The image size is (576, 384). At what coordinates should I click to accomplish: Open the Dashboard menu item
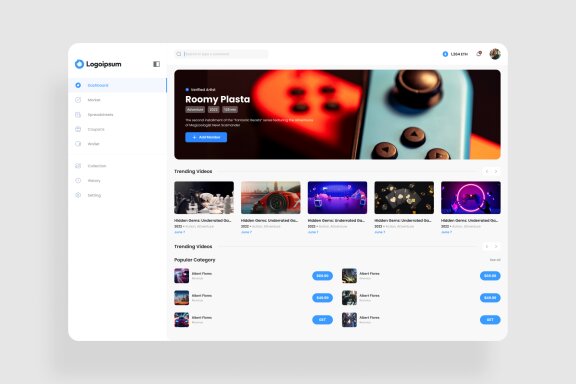(117, 85)
